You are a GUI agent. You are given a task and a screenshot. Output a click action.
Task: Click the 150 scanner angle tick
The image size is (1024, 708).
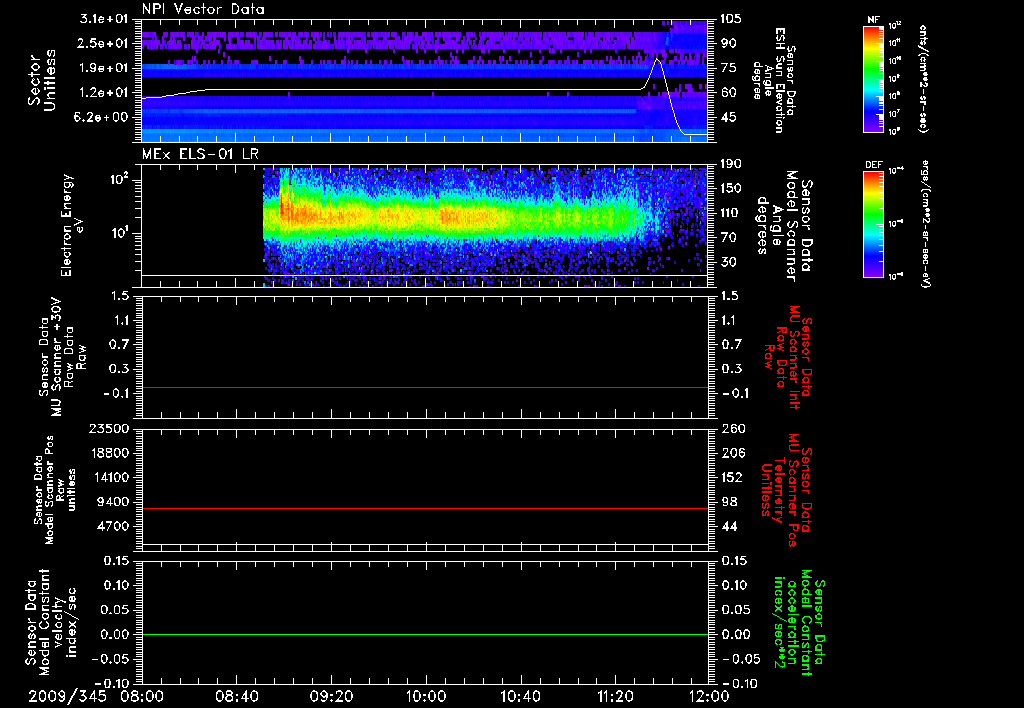click(730, 189)
